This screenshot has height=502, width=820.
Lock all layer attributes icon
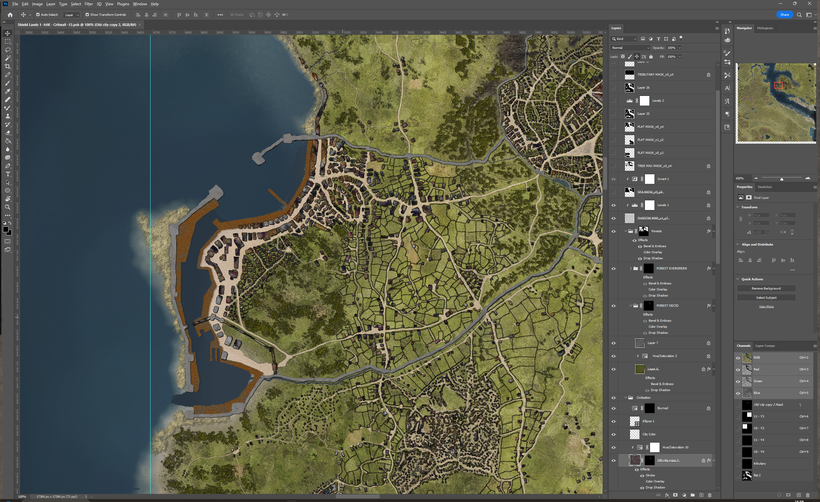click(x=651, y=56)
